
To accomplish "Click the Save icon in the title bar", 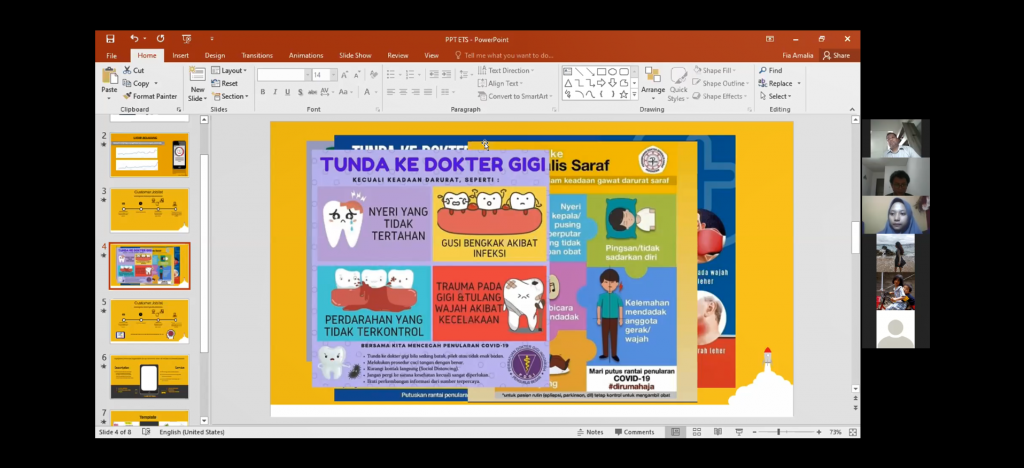I will (110, 39).
